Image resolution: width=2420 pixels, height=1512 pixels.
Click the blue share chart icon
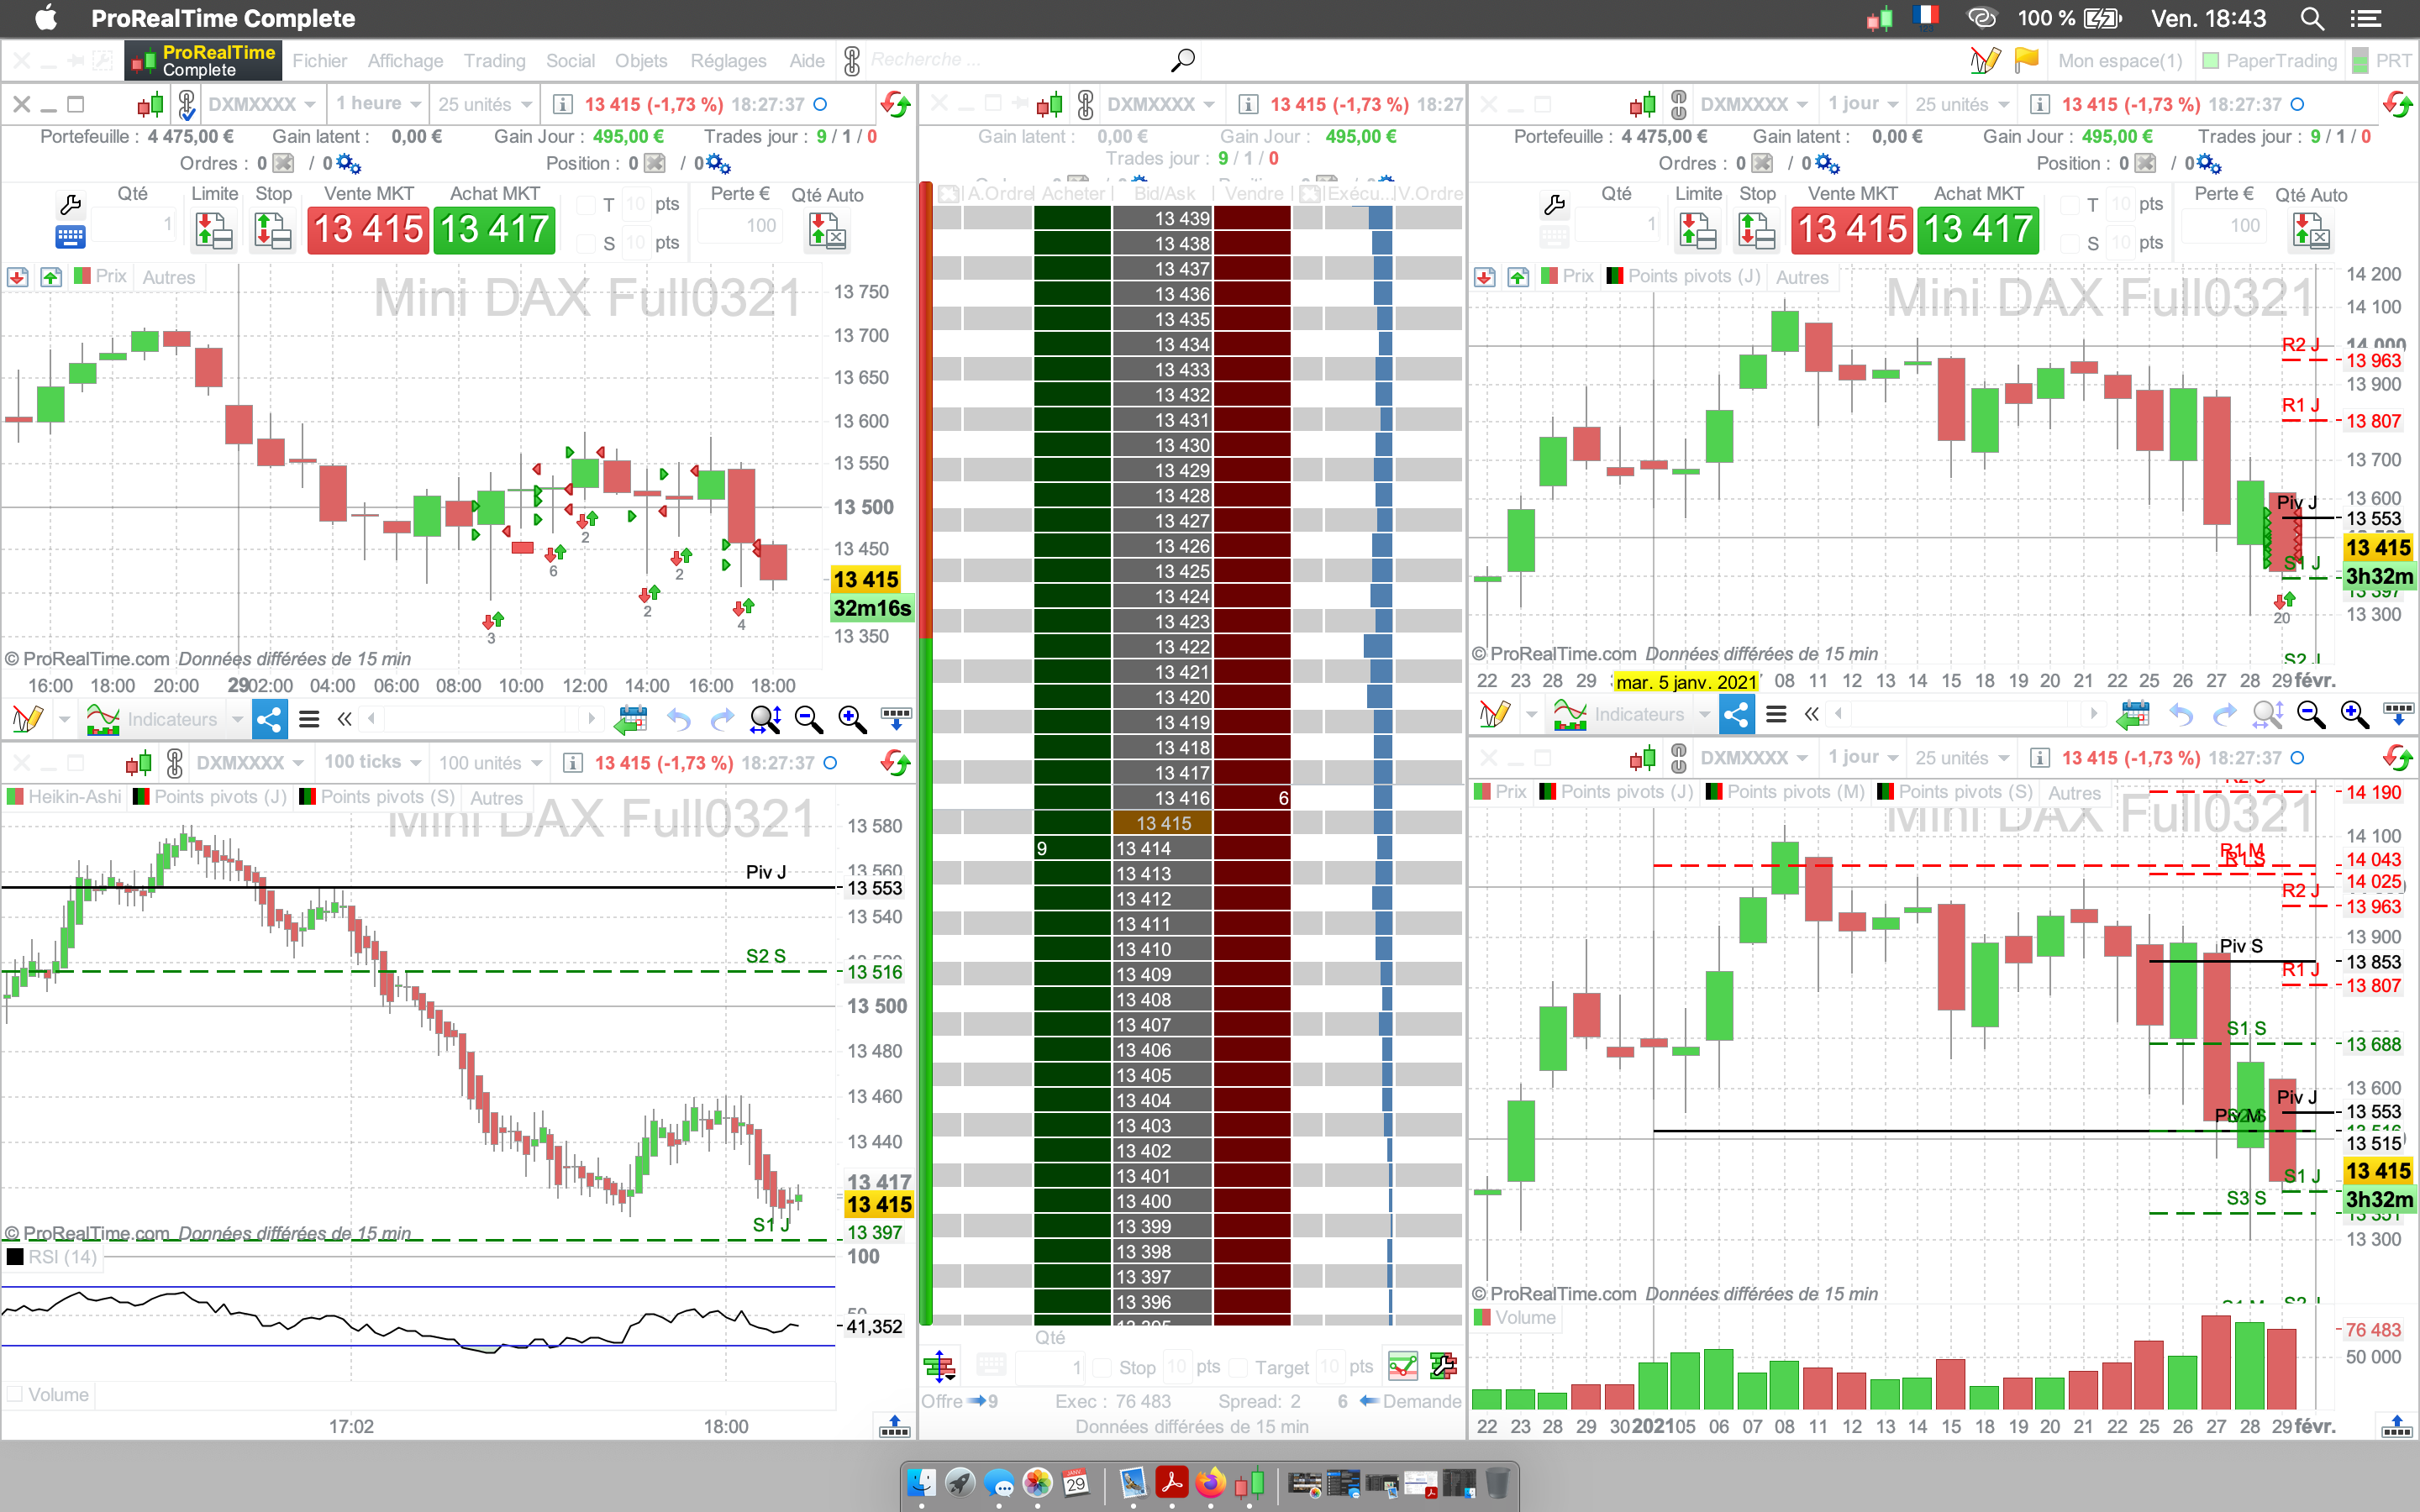tap(269, 718)
